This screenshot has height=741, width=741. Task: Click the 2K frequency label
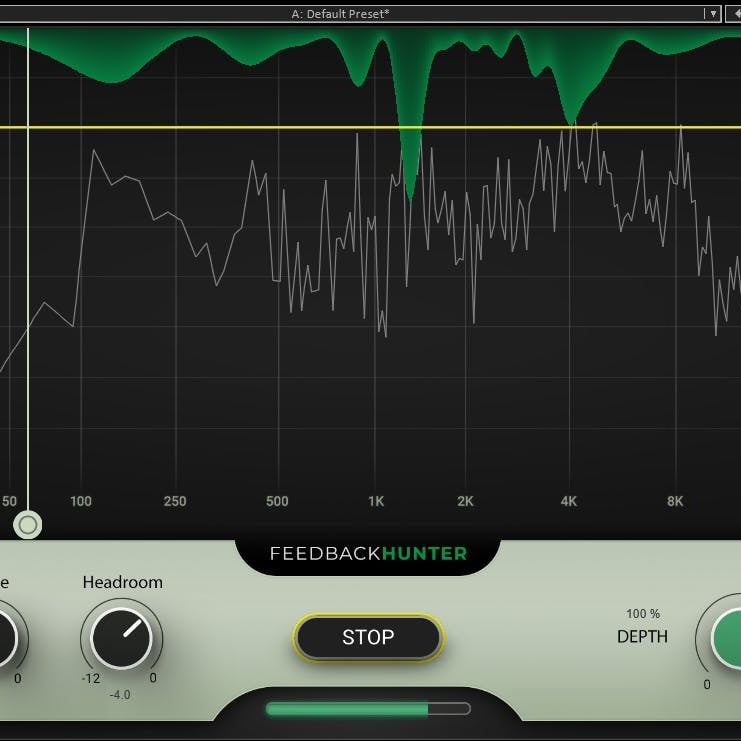(465, 501)
